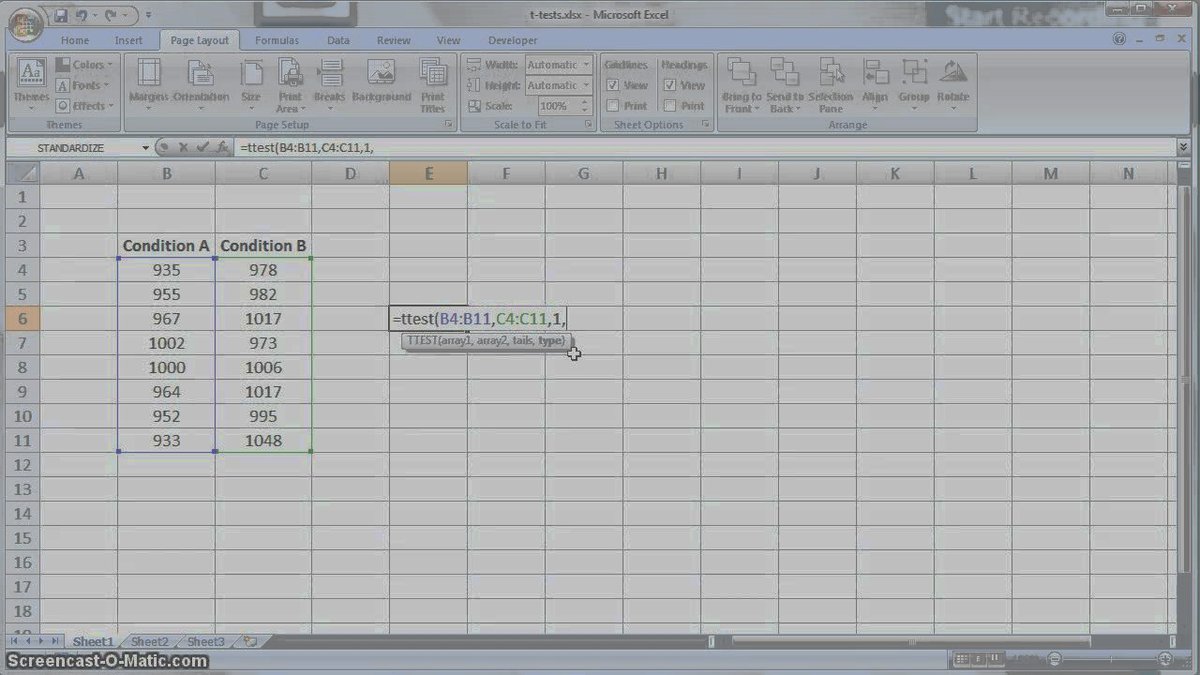Switch to the Sheet2 worksheet tab

150,641
